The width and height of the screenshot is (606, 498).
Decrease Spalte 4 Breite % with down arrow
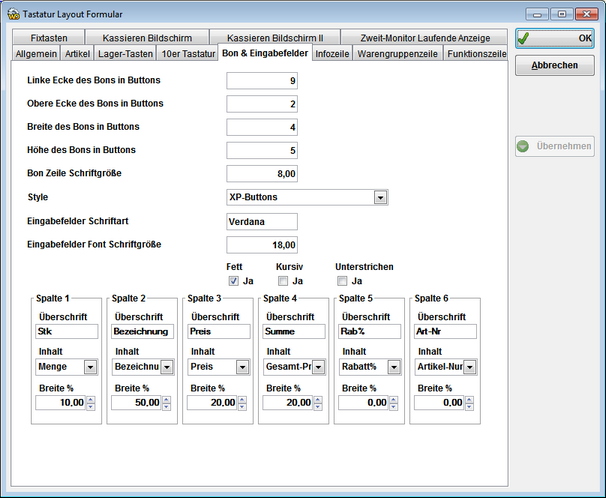318,406
